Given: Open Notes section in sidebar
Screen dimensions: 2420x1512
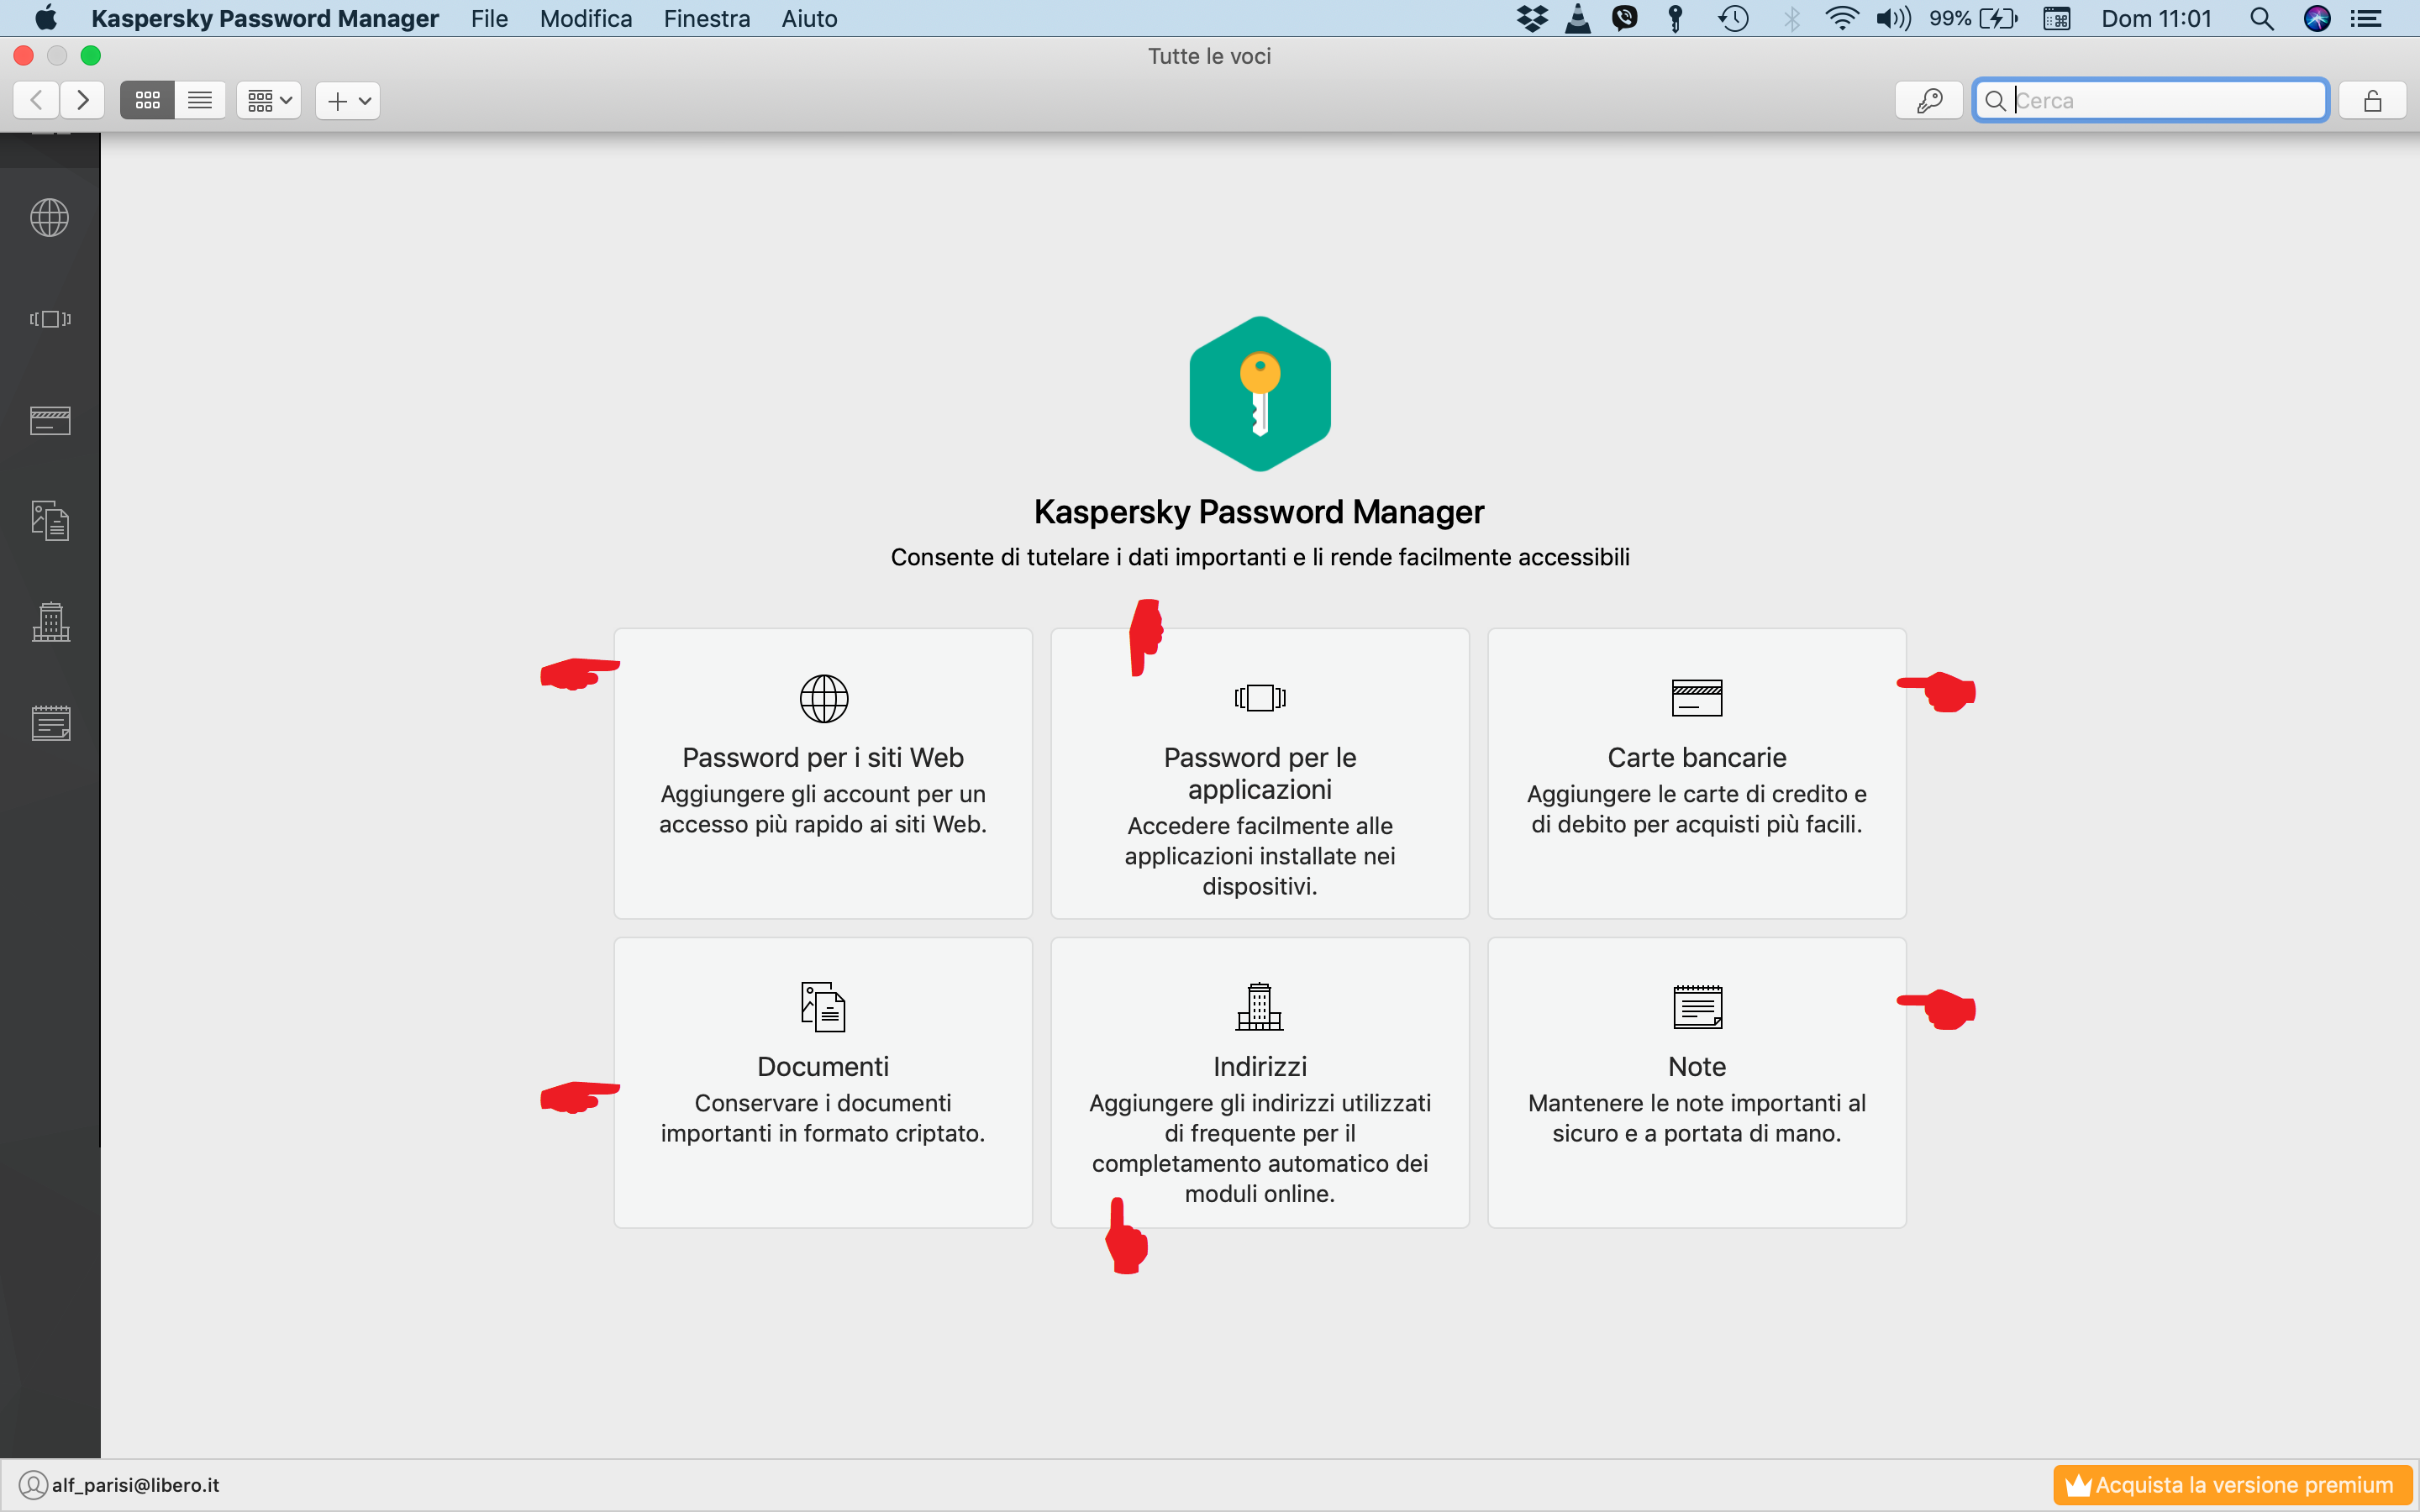Looking at the screenshot, I should pos(49,723).
